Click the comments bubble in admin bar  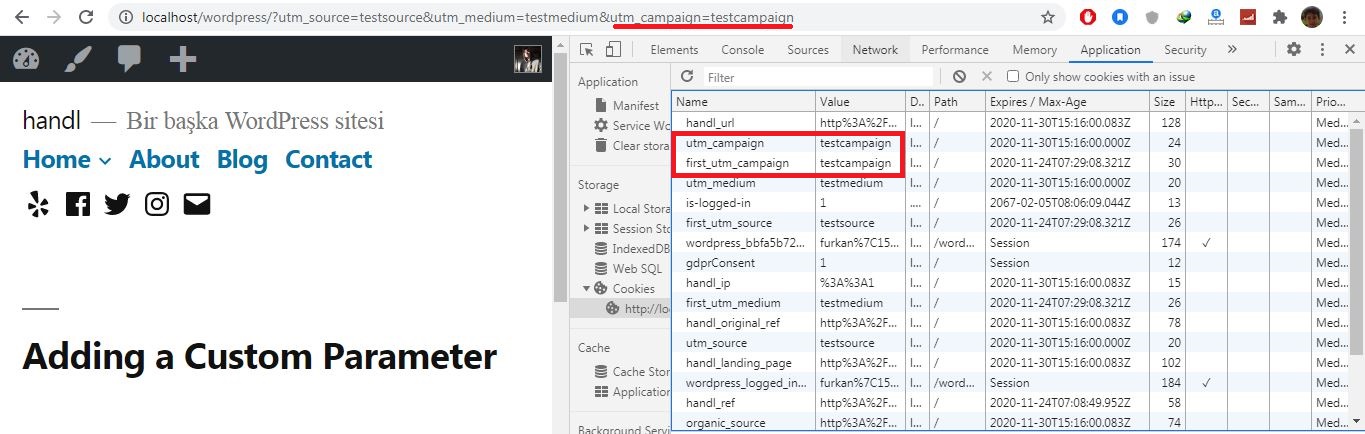point(129,59)
